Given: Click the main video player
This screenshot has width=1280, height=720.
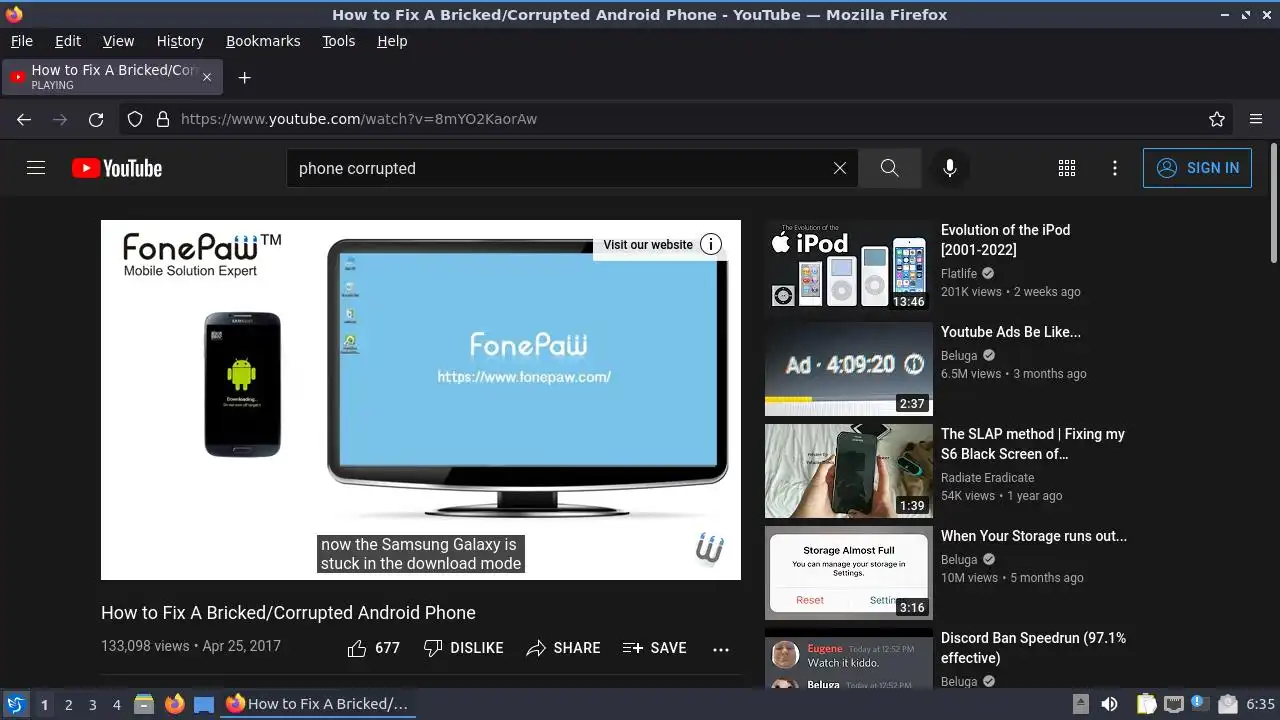Looking at the screenshot, I should click(x=421, y=400).
